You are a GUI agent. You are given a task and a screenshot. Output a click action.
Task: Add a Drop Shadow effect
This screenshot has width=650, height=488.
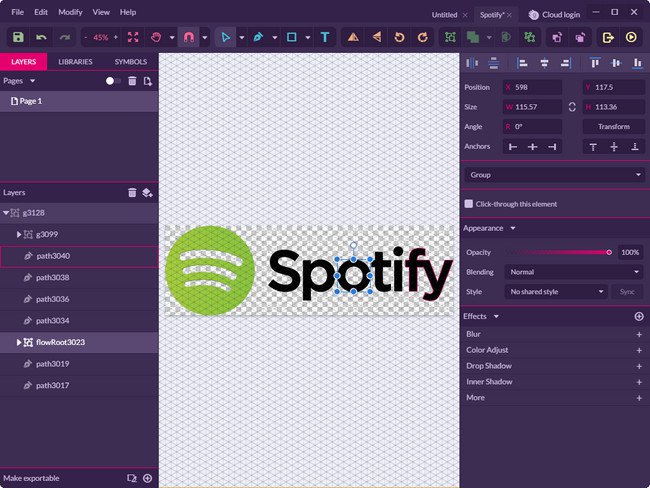[639, 366]
